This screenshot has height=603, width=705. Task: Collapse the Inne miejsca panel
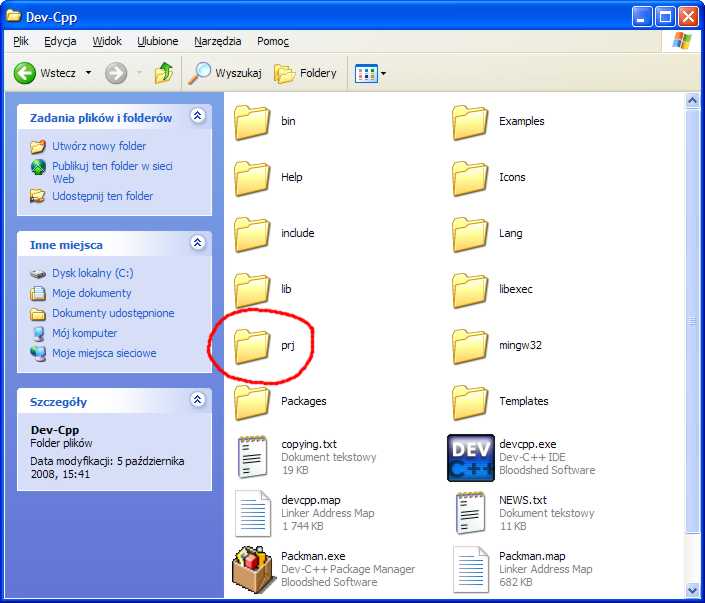coord(197,243)
